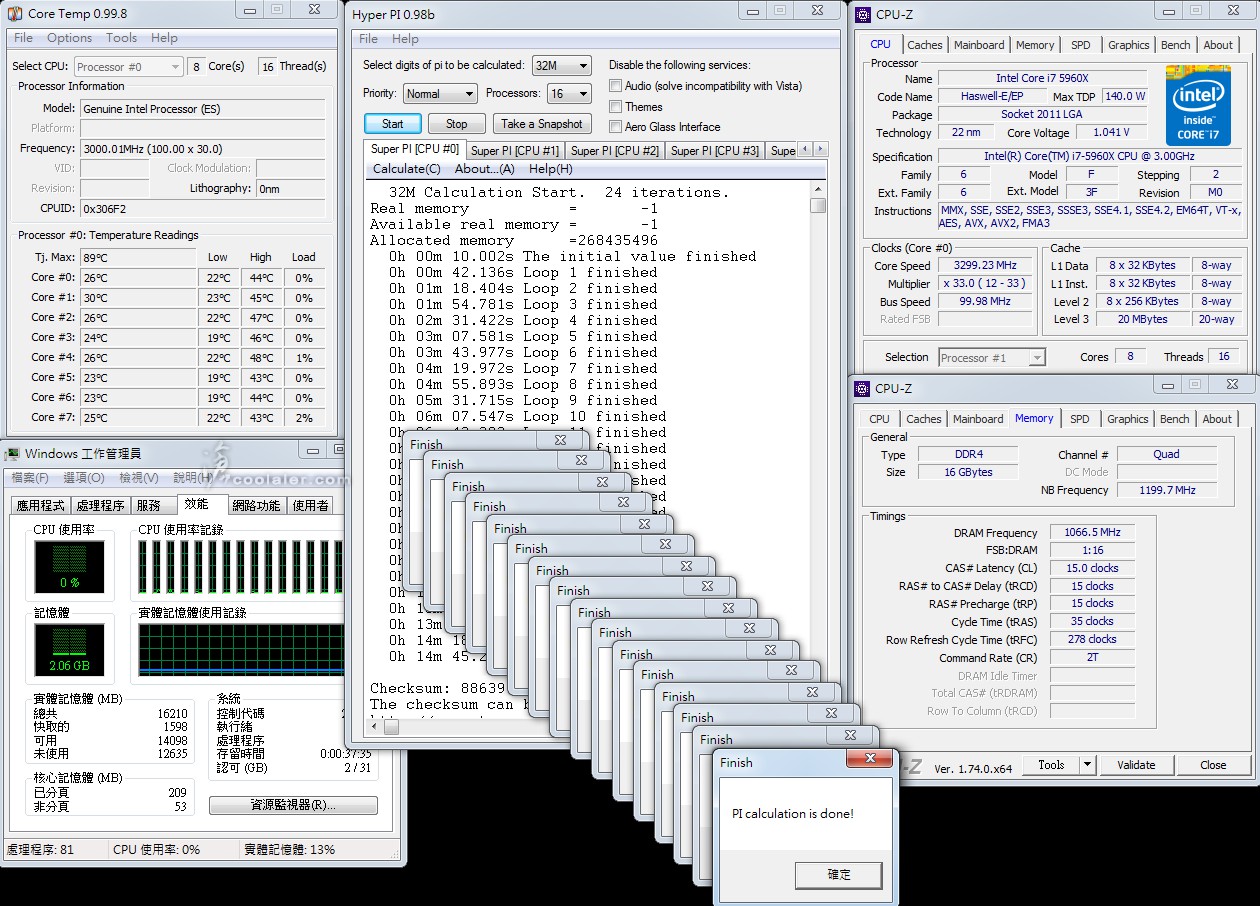
Task: Click the 確定 button in the Finish dialog
Action: click(x=839, y=875)
